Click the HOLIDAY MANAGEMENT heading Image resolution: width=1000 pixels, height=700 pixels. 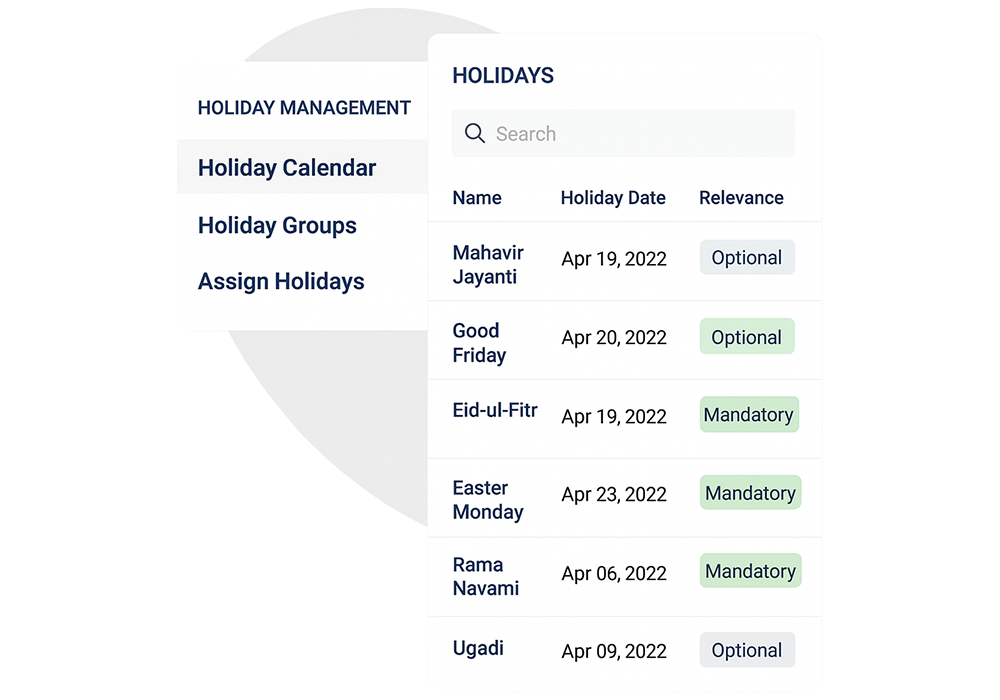(304, 108)
